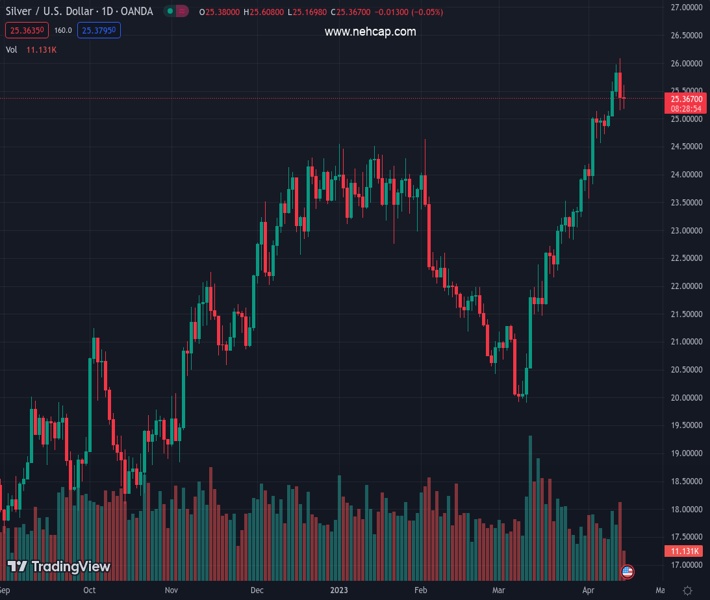This screenshot has height=600, width=710.
Task: Click the Feb label on time axis
Action: click(421, 590)
